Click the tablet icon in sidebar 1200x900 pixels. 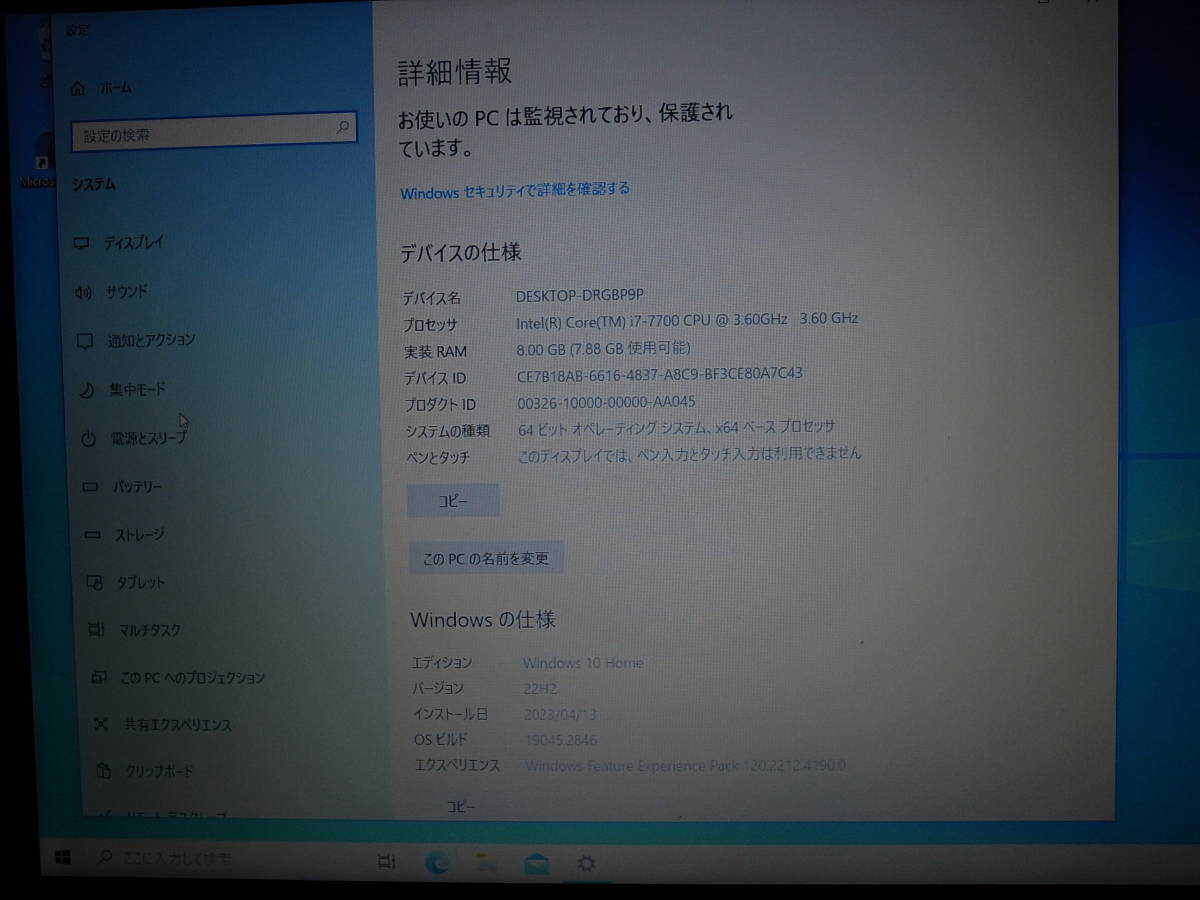coord(95,583)
